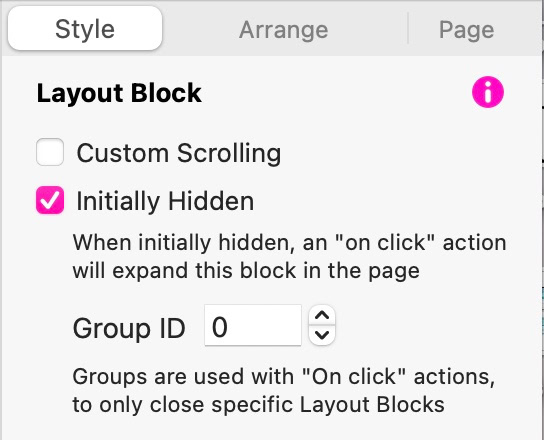The image size is (544, 440).
Task: Click the value 0 in Group ID box
Action: click(220, 328)
